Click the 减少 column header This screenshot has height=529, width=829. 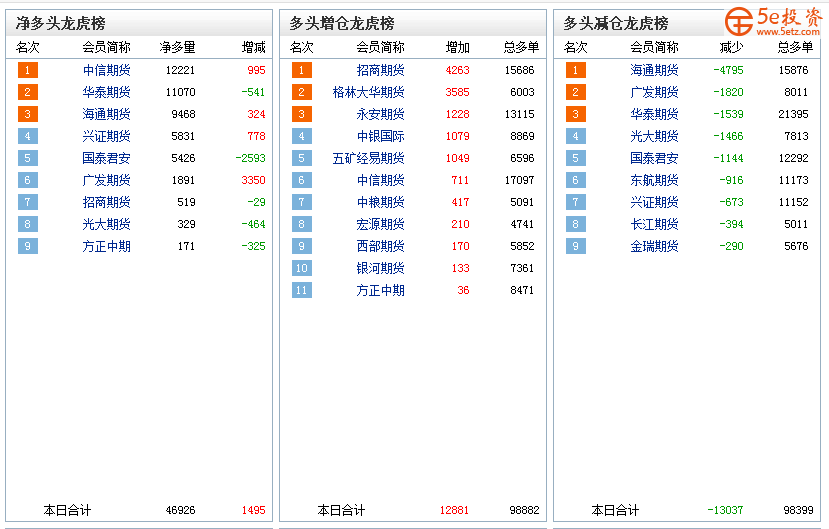(731, 48)
